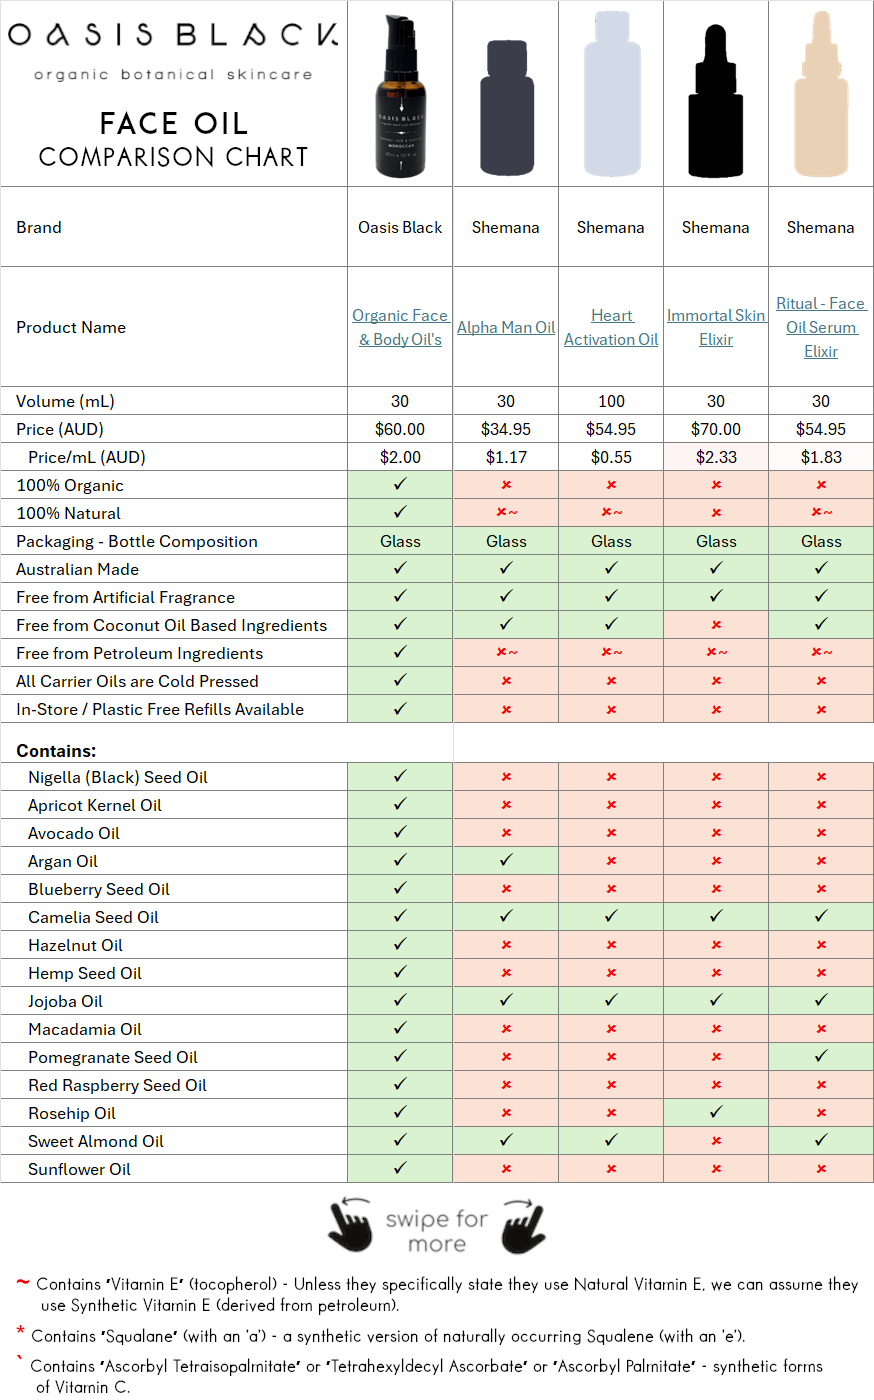
Task: Click the Face Oil Comparison Chart title
Action: [x=174, y=139]
